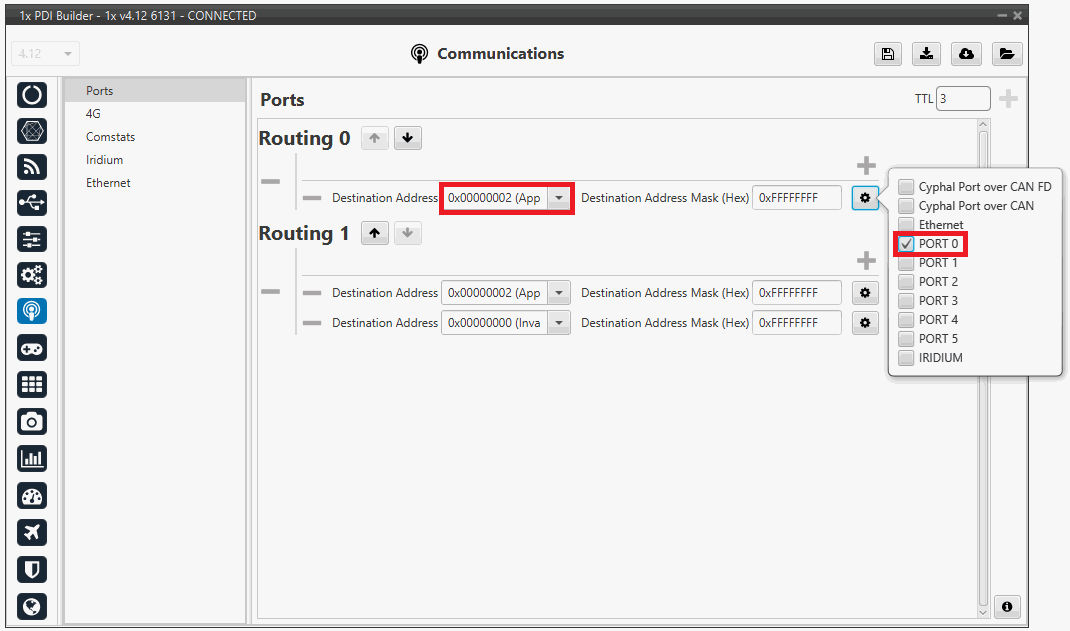The image size is (1070, 631).
Task: Uncheck the PORT 0 checkbox
Action: tap(906, 244)
